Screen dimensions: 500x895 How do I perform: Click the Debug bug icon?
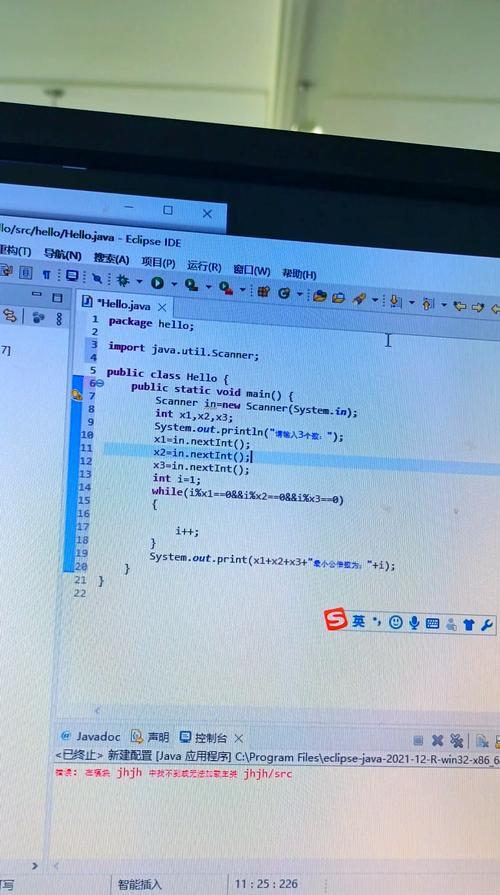[x=122, y=280]
